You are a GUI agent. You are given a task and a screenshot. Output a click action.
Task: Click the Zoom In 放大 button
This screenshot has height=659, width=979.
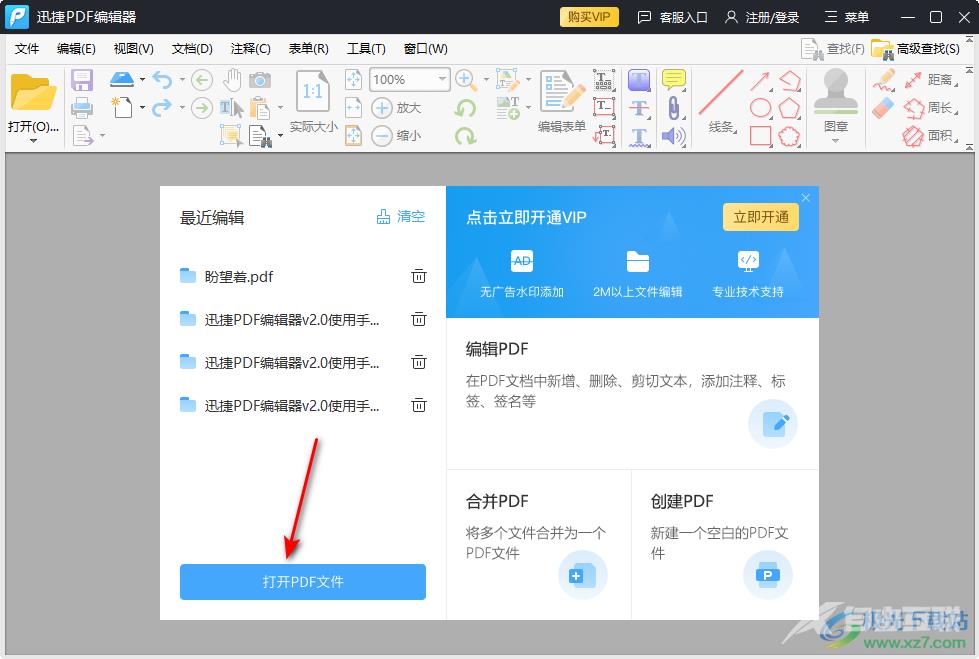click(396, 107)
